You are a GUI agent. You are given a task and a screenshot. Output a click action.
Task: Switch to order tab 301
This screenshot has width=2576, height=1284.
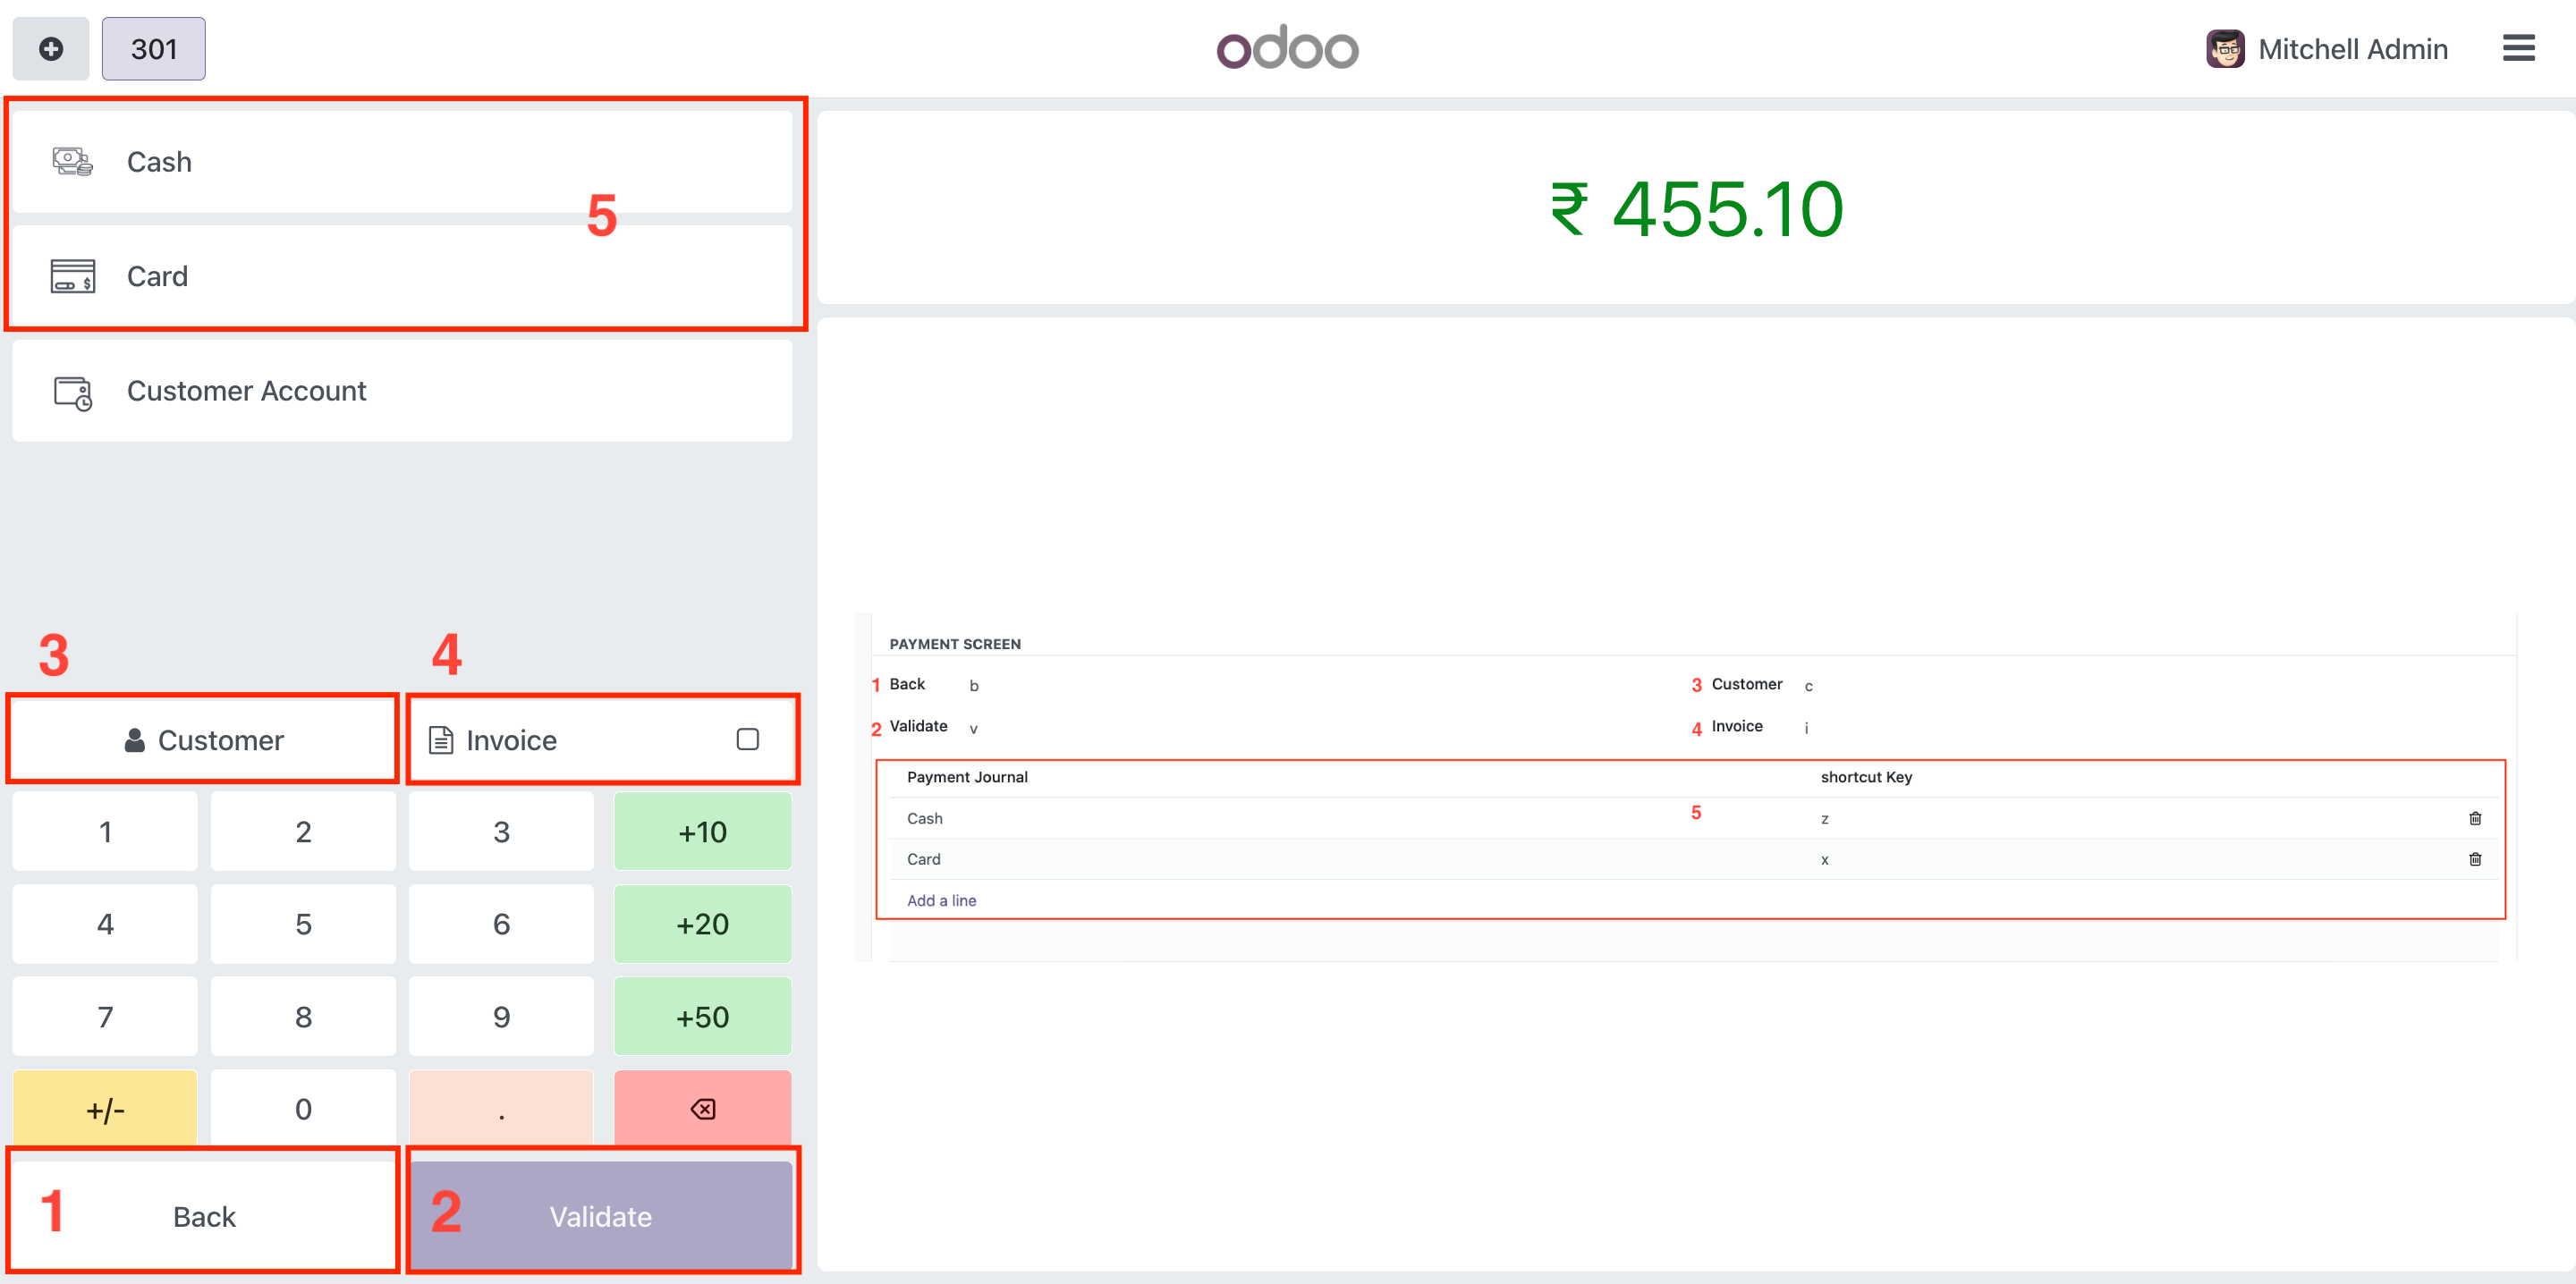(154, 49)
